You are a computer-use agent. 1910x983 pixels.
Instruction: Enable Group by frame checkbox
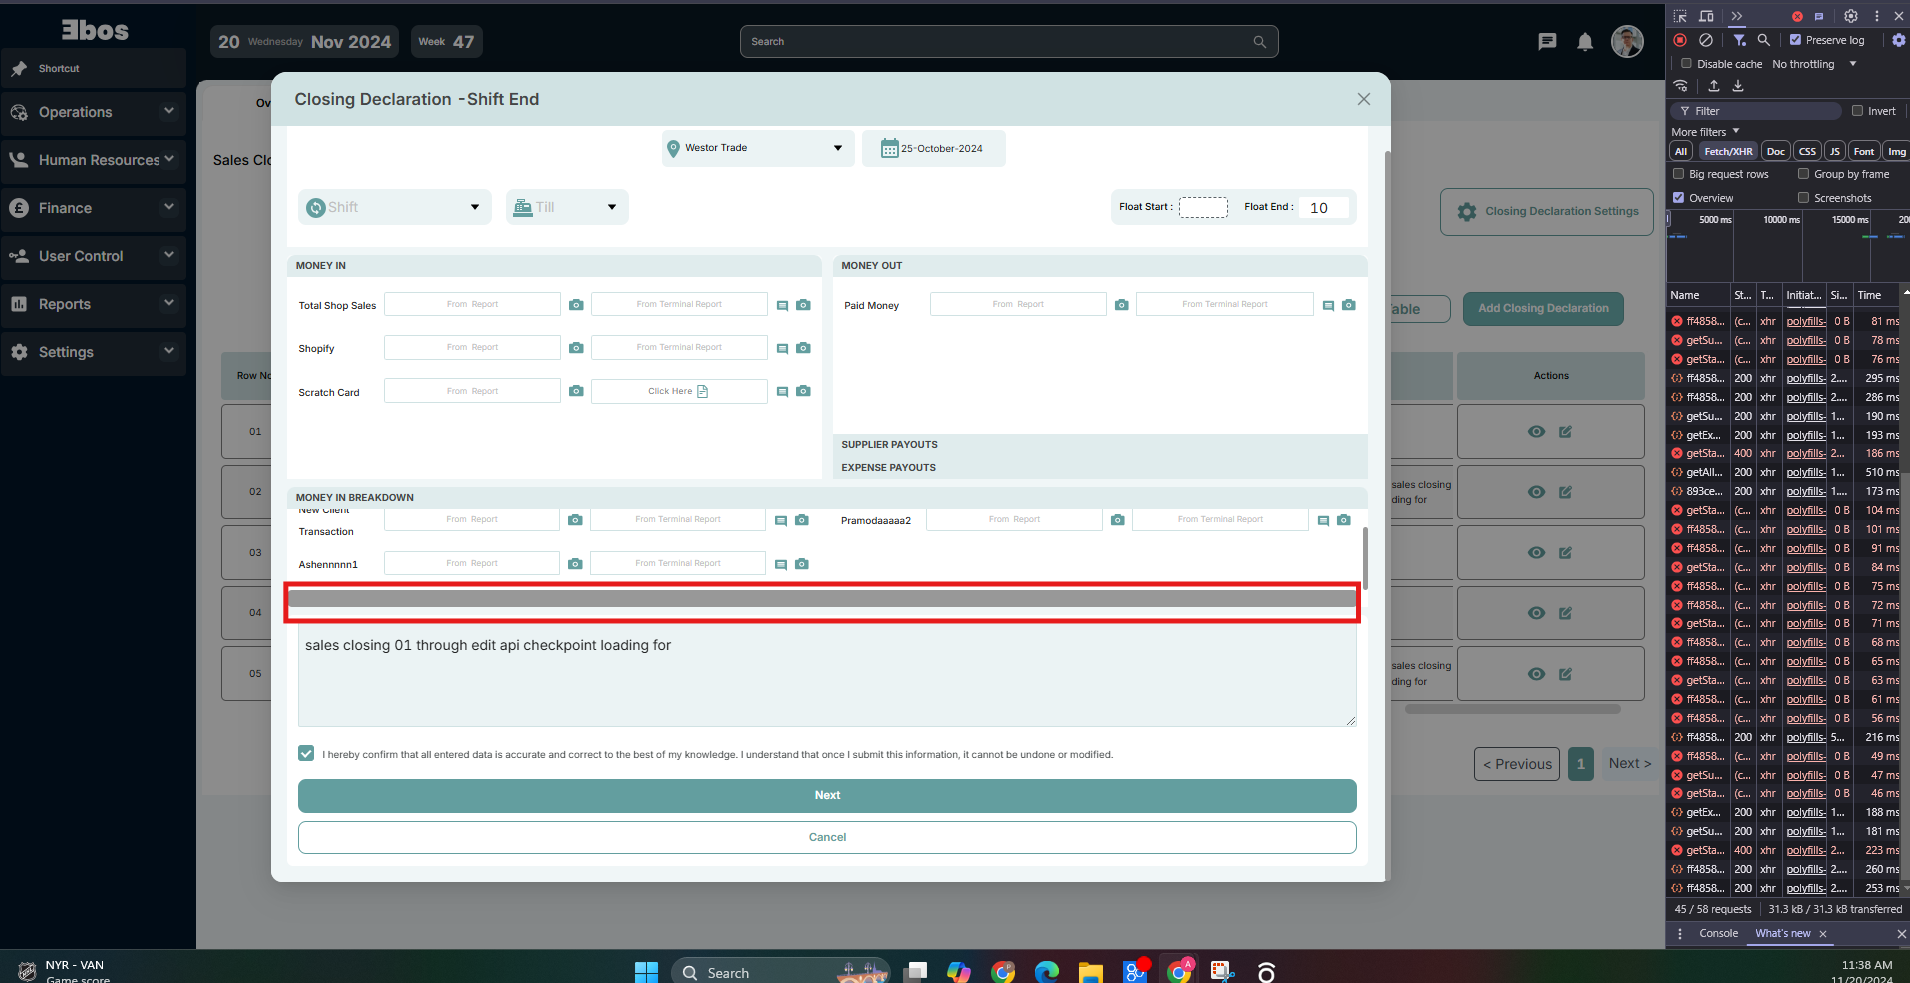tap(1804, 174)
